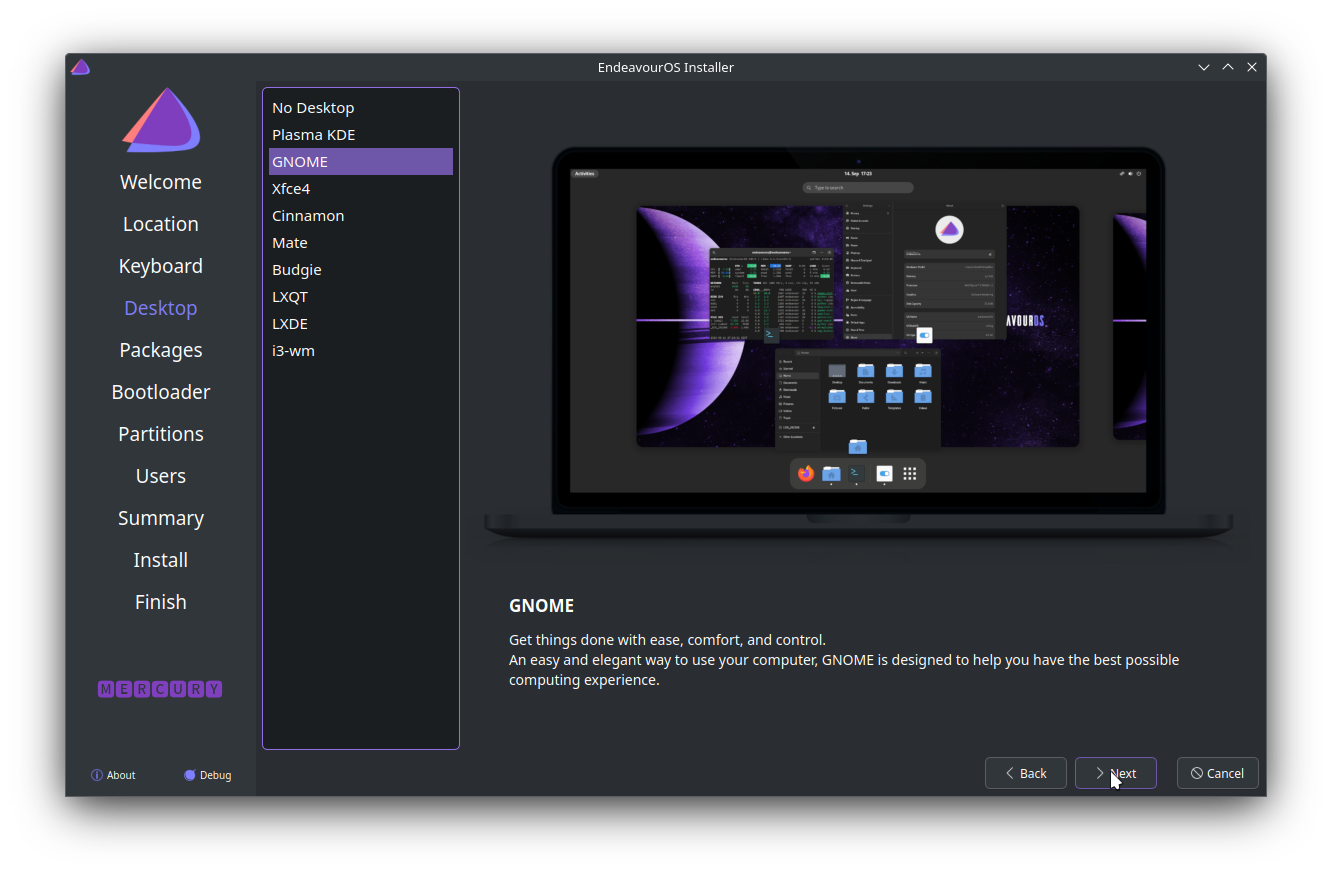Select LXQT desktop option
Image resolution: width=1332 pixels, height=874 pixels.
(x=361, y=296)
